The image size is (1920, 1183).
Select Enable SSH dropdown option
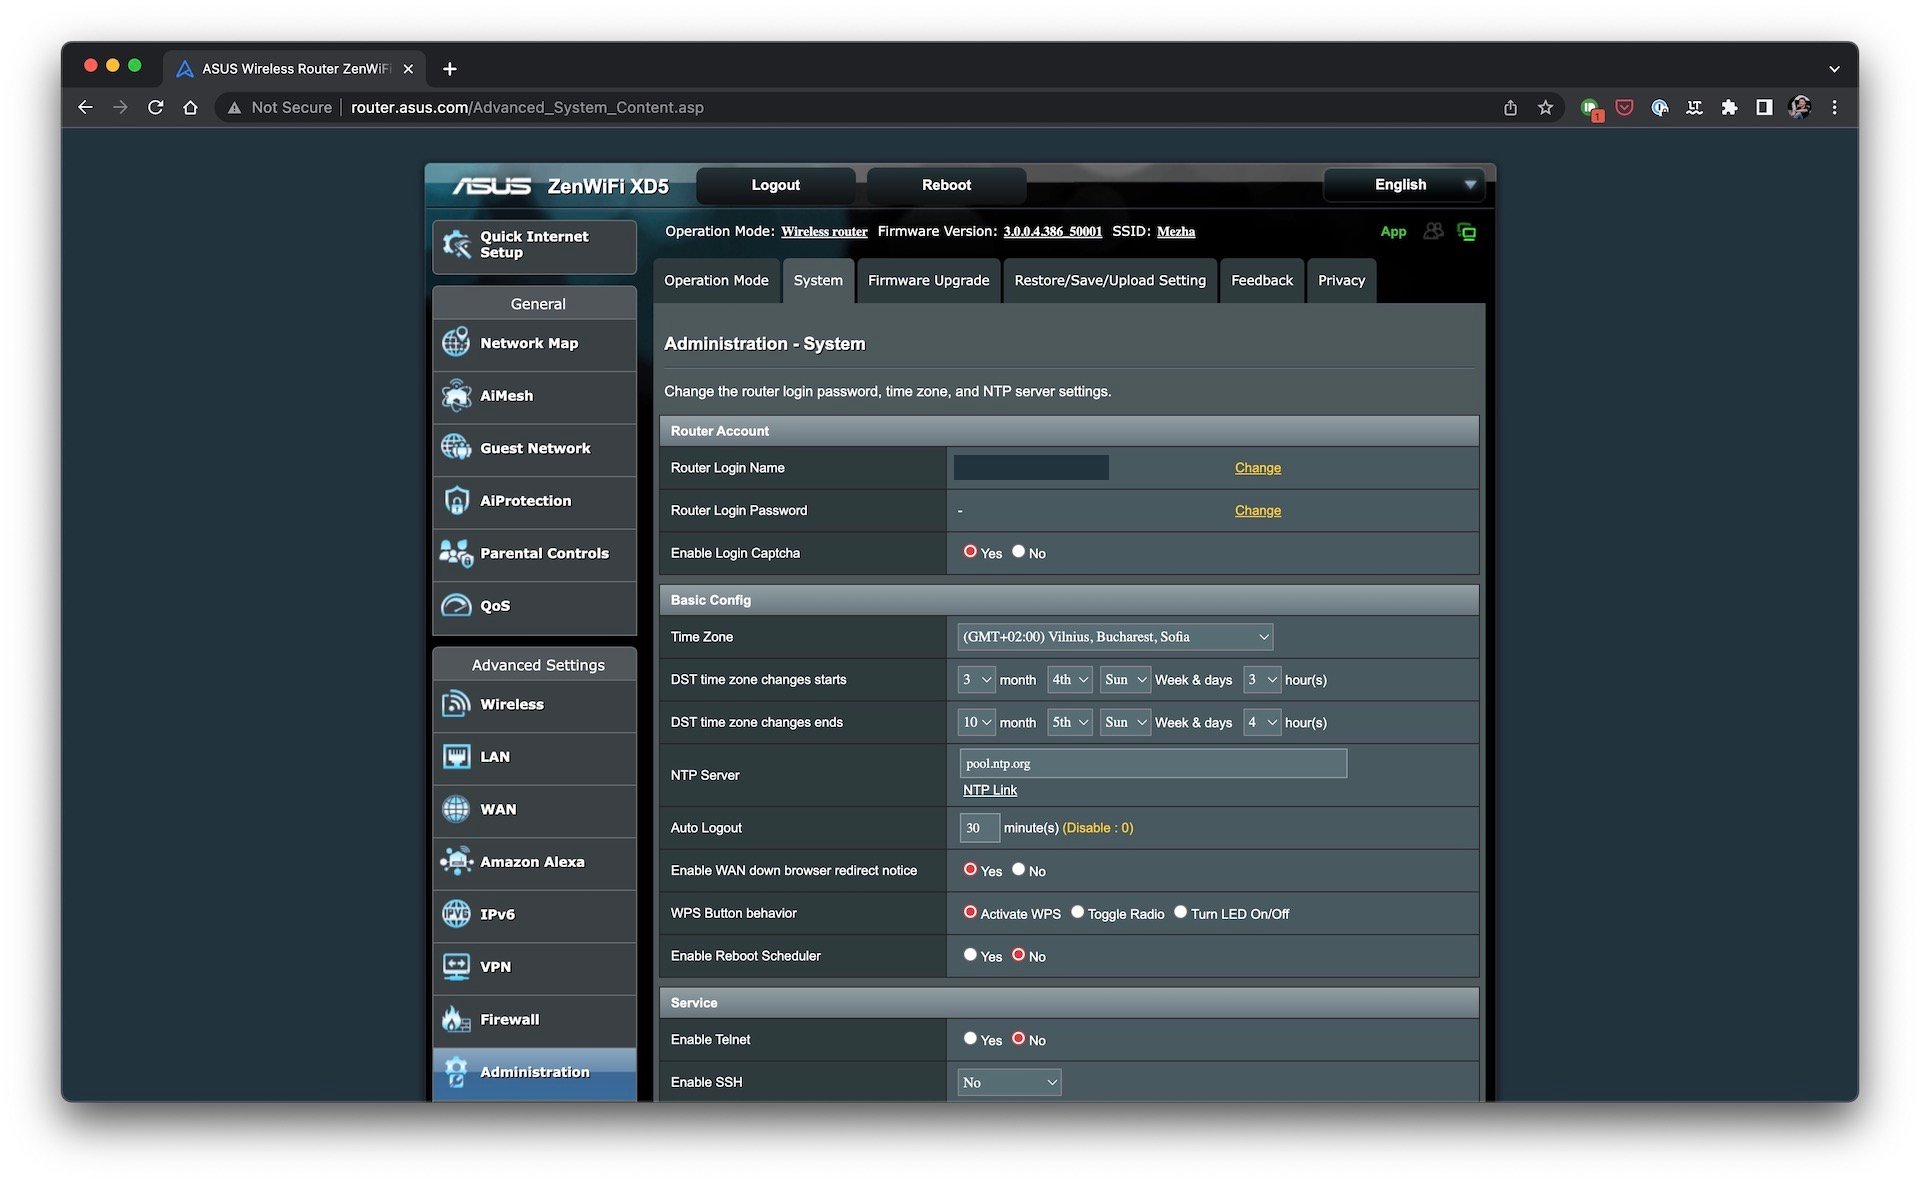[x=1008, y=1082]
